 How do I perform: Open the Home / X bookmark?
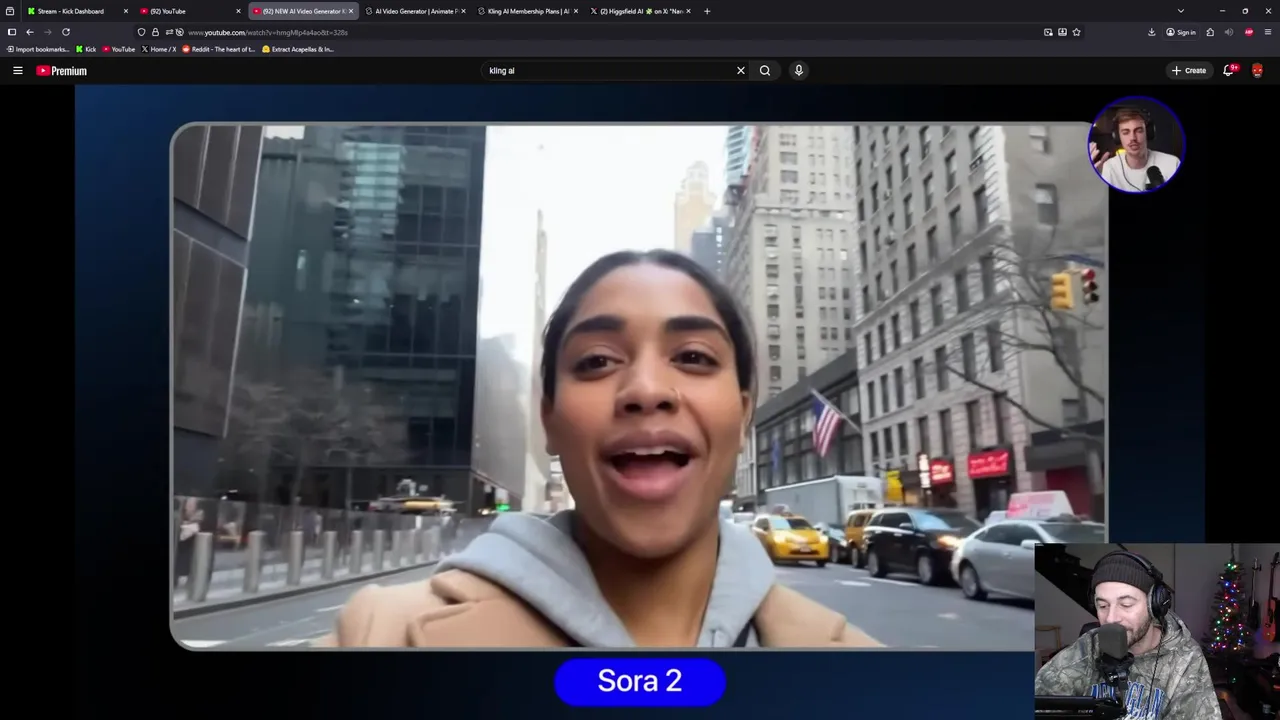coord(159,49)
